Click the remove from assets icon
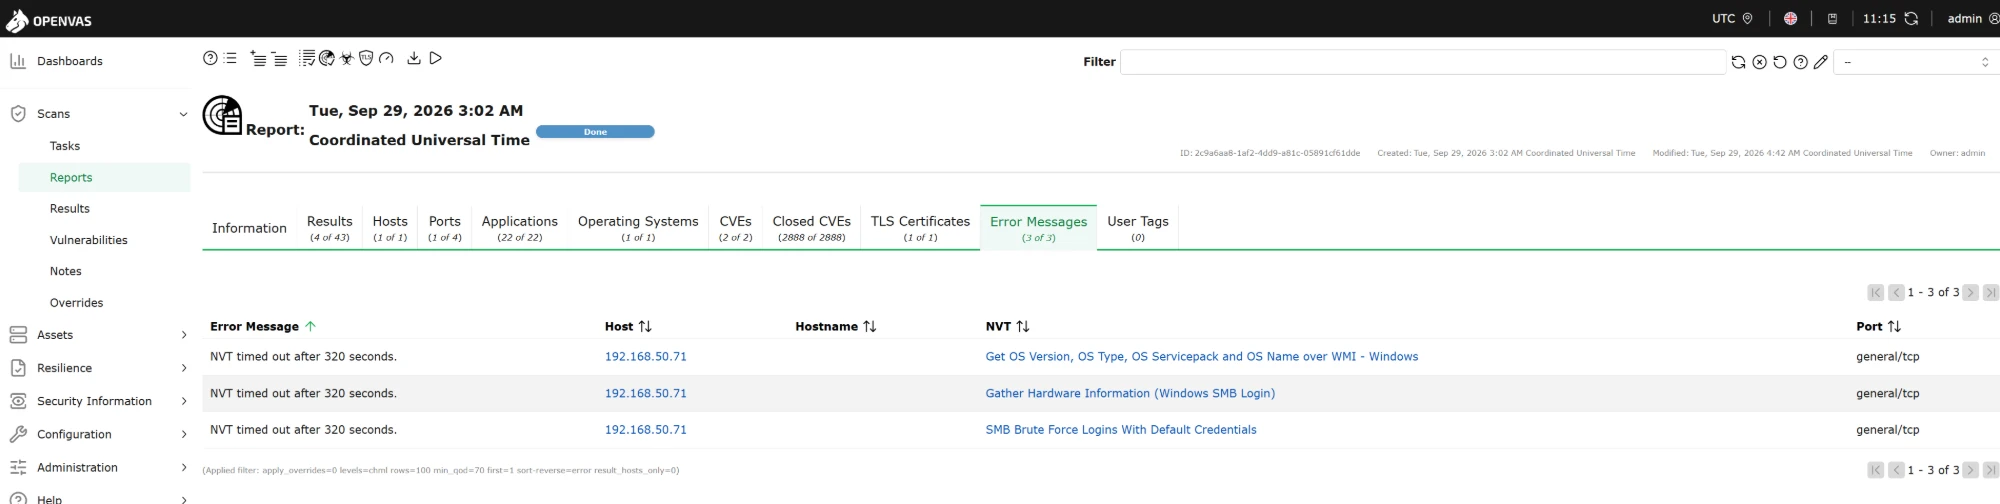This screenshot has width=2000, height=504. point(280,59)
